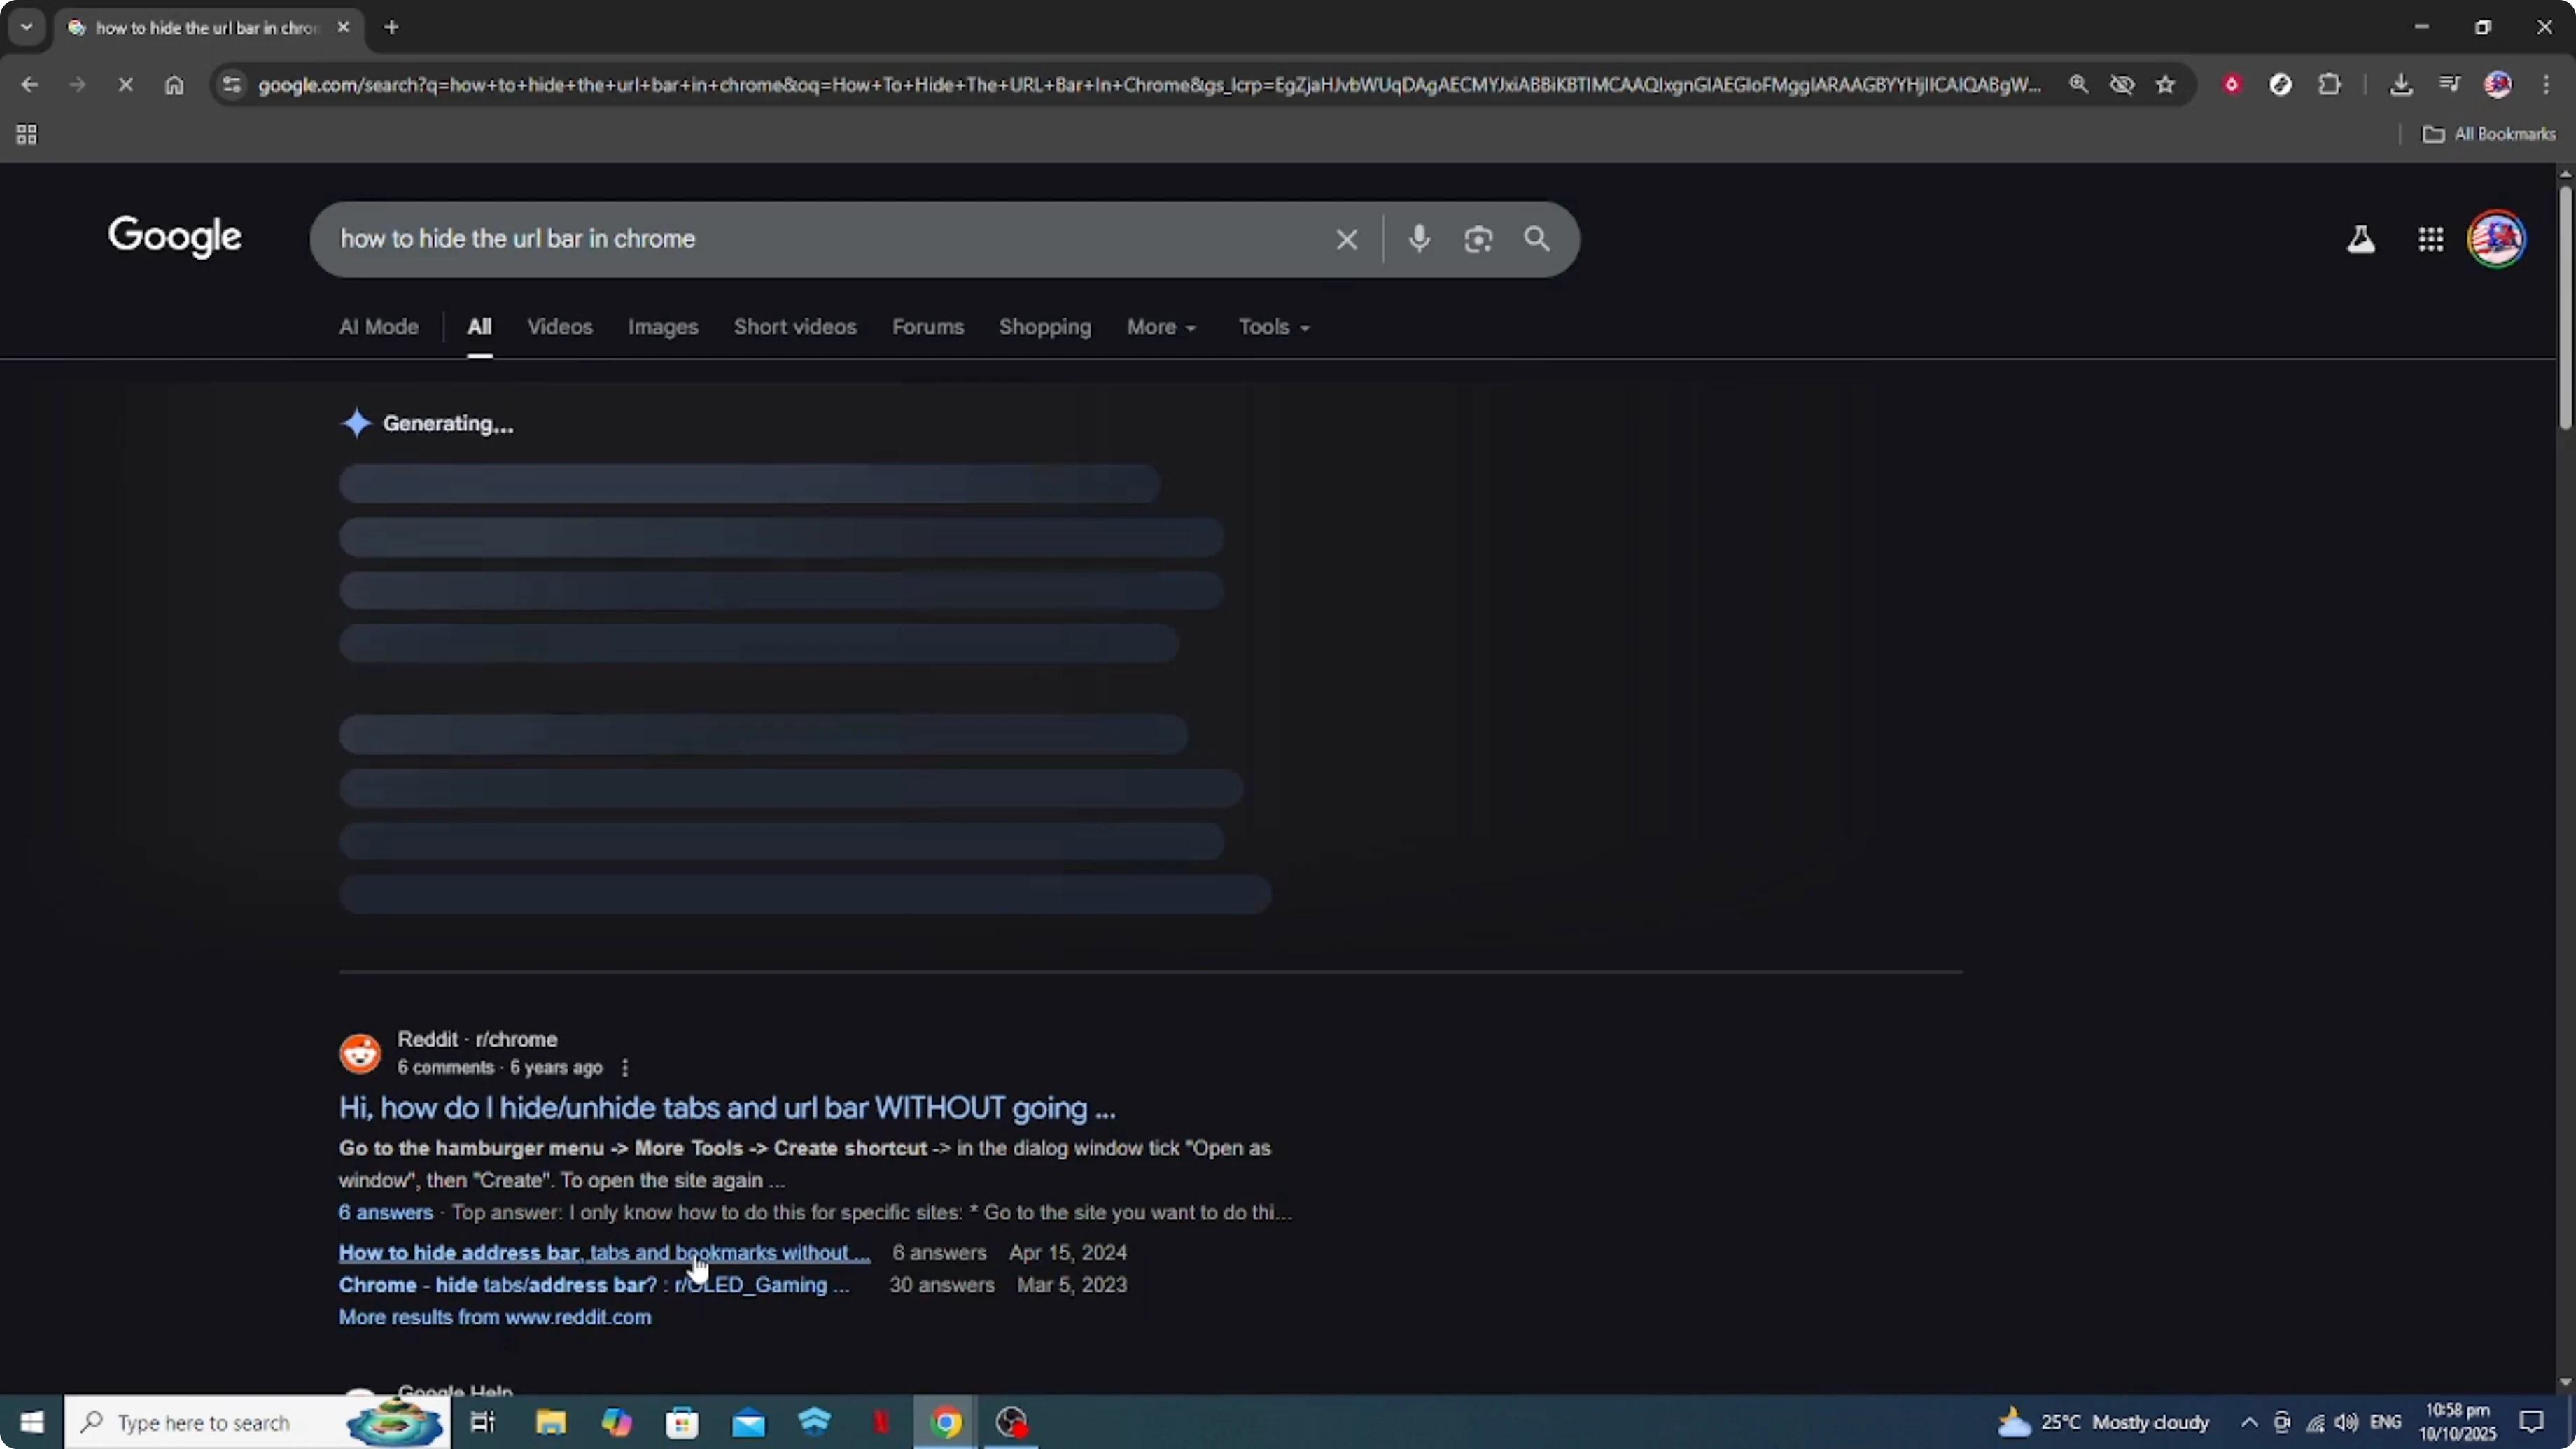This screenshot has height=1449, width=2576.
Task: Open the reading list / media control icon
Action: click(x=2450, y=84)
